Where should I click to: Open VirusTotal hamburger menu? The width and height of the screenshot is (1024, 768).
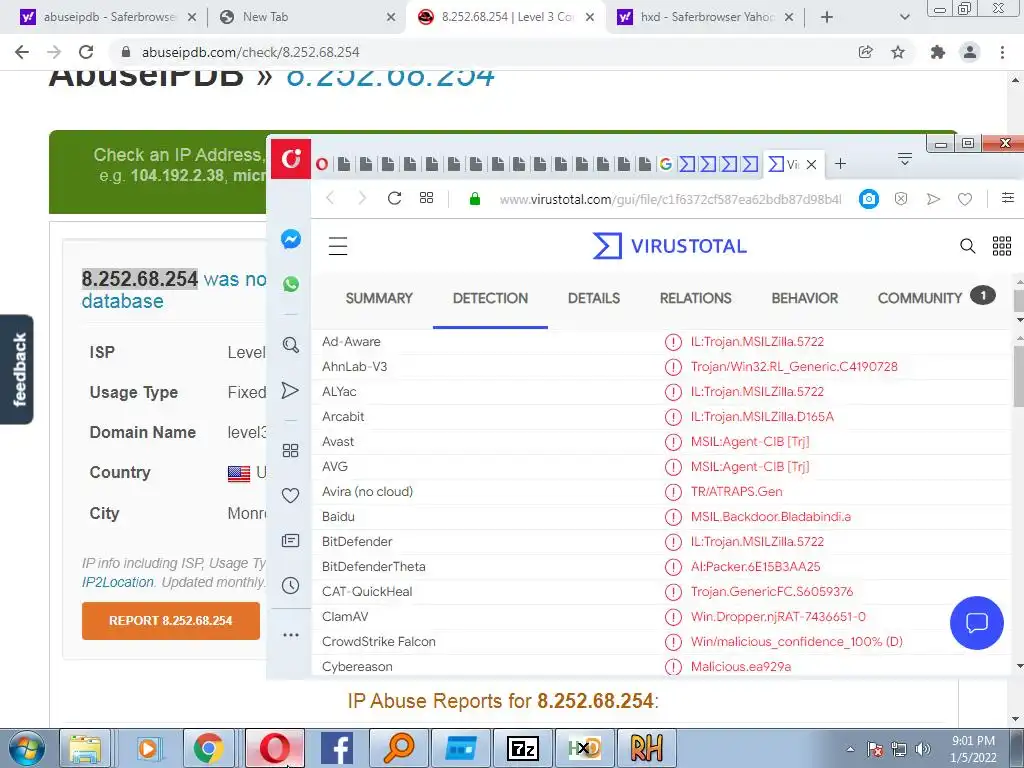pos(338,246)
